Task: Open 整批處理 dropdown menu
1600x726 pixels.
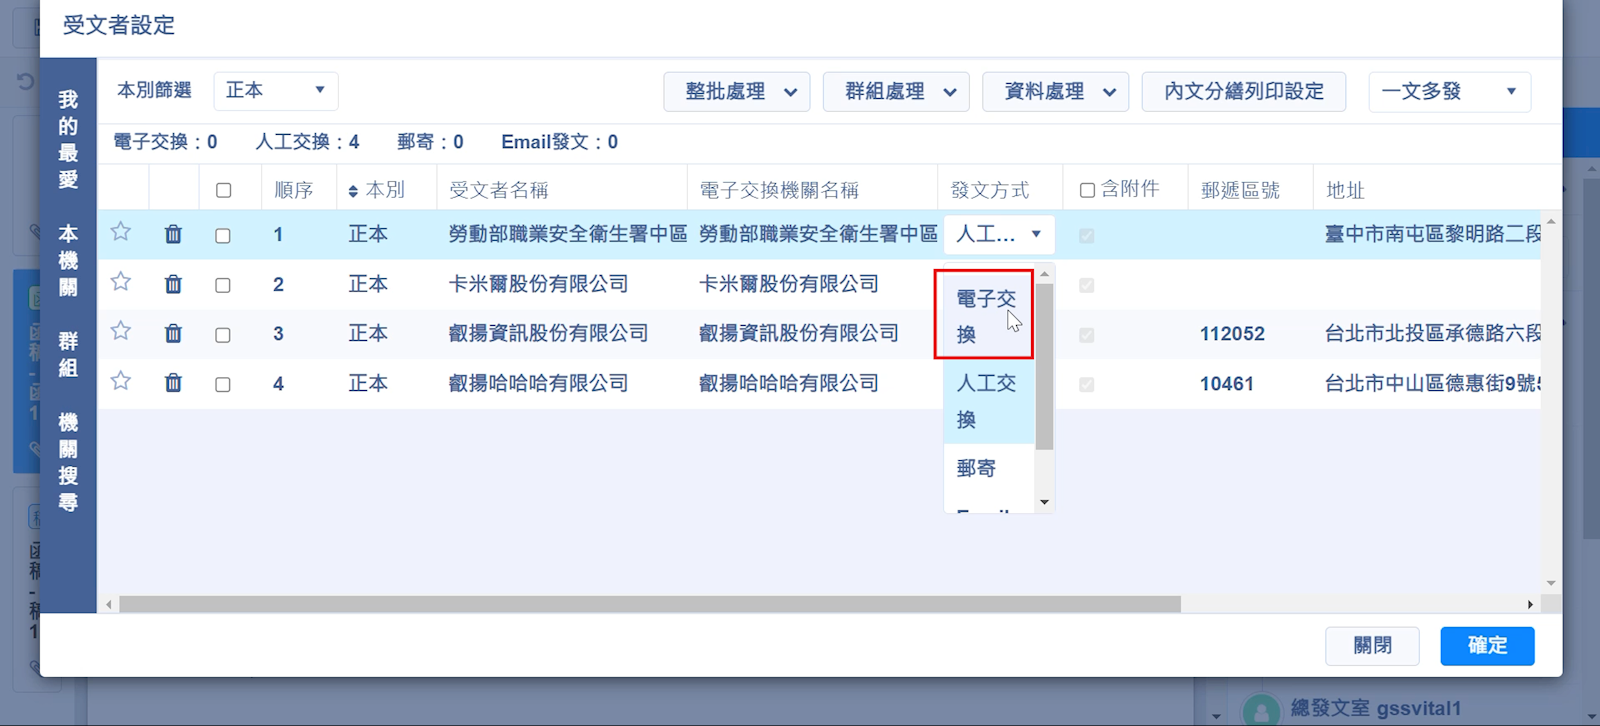Action: [x=737, y=91]
